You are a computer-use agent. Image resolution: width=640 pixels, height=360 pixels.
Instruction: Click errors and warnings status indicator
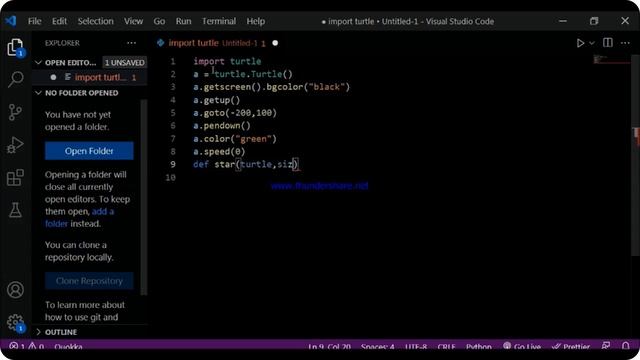[27, 346]
